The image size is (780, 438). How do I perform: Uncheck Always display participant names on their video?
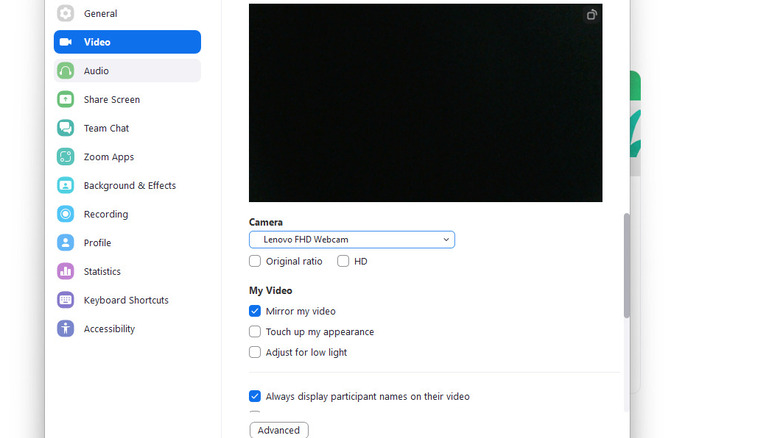(x=255, y=396)
